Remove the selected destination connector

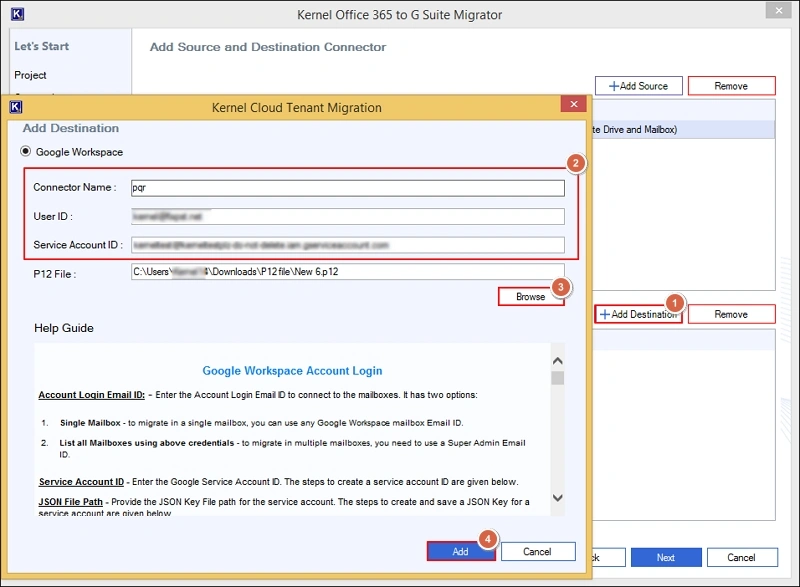point(731,314)
